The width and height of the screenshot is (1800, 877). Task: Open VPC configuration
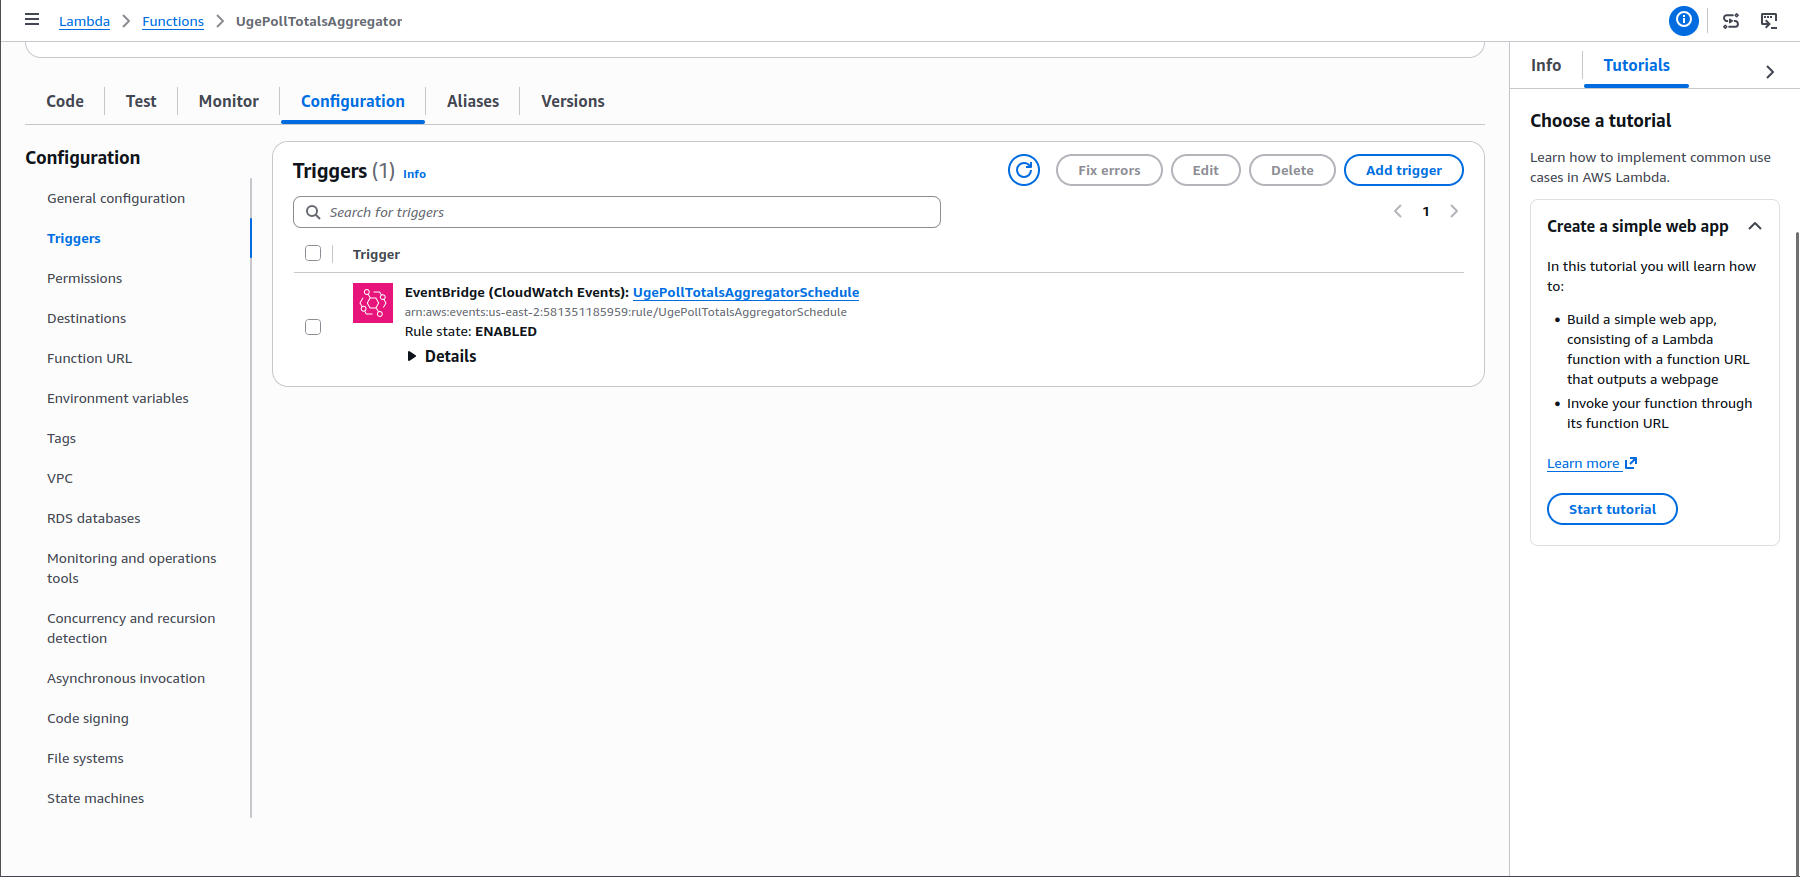[x=60, y=478]
